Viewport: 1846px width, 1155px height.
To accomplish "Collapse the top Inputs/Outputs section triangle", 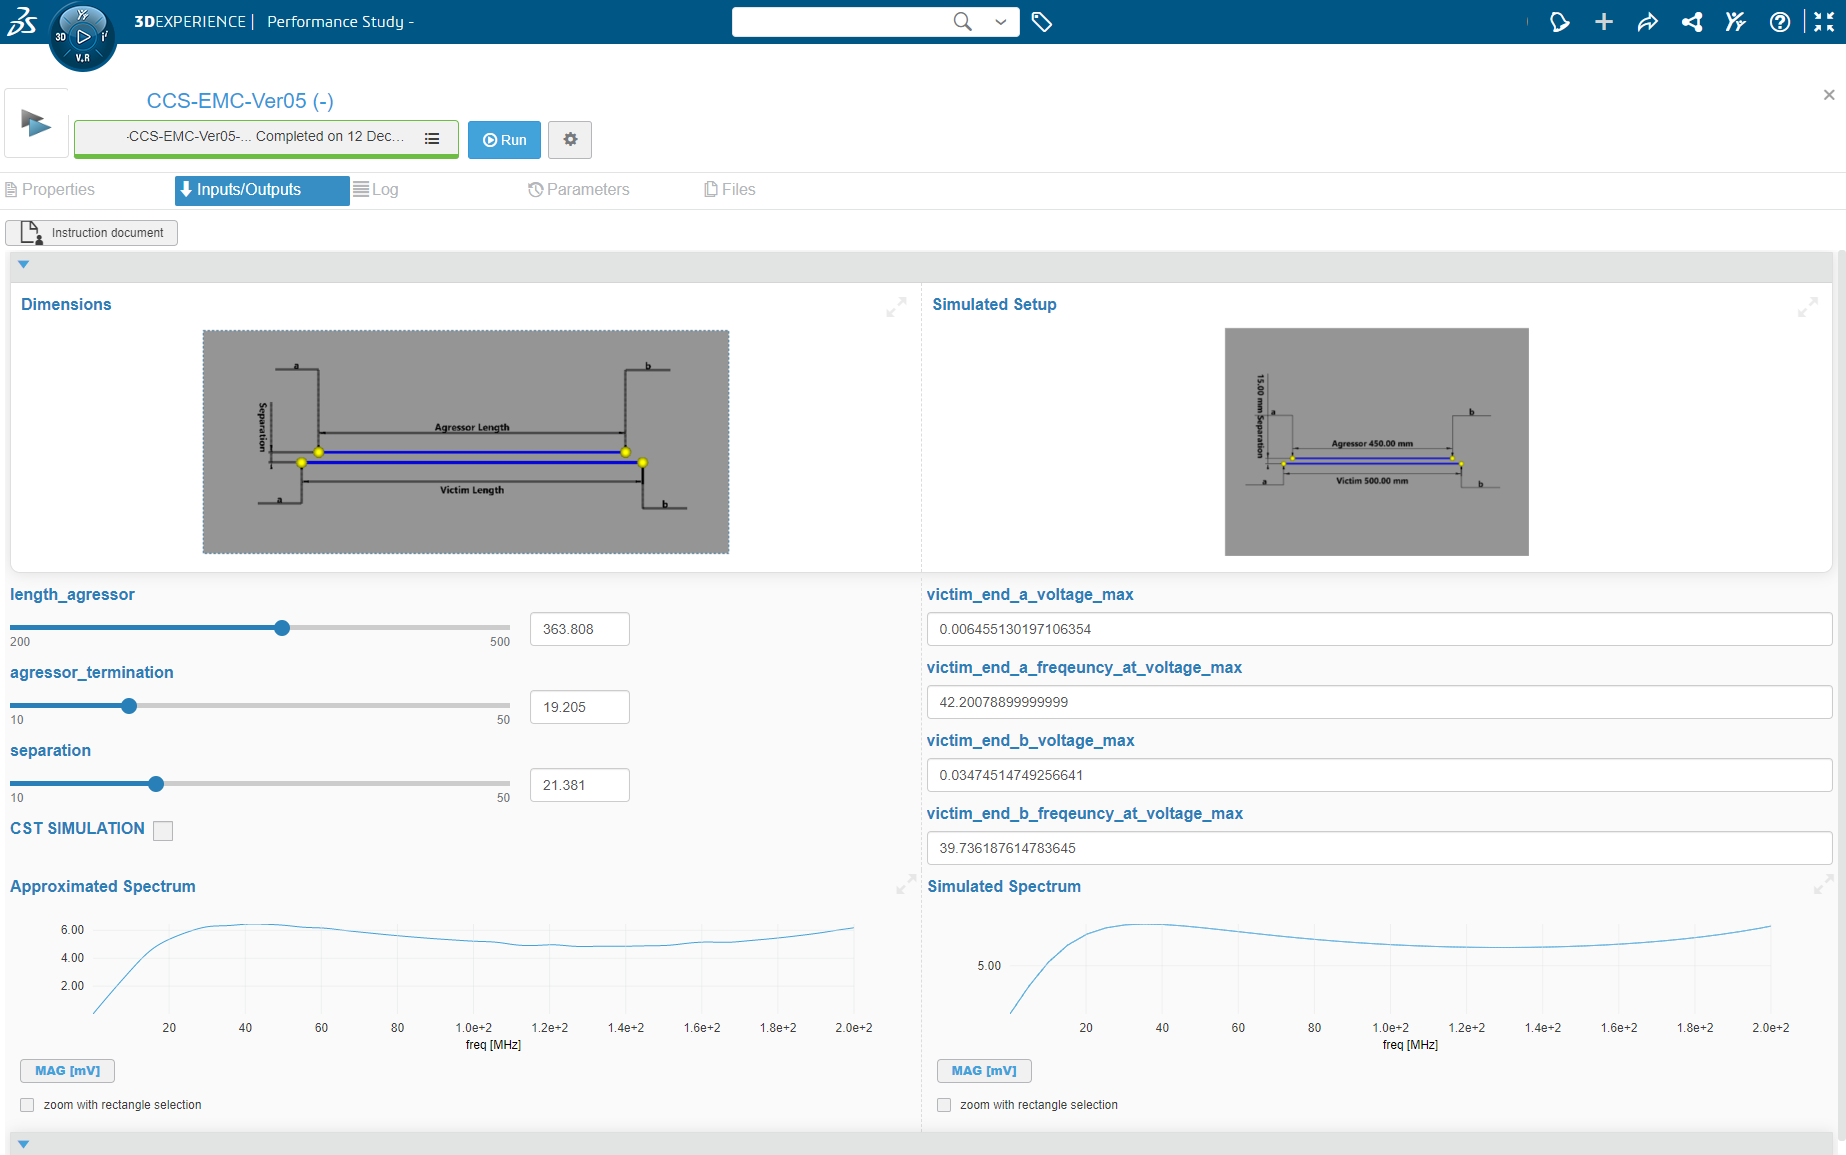I will tap(23, 265).
